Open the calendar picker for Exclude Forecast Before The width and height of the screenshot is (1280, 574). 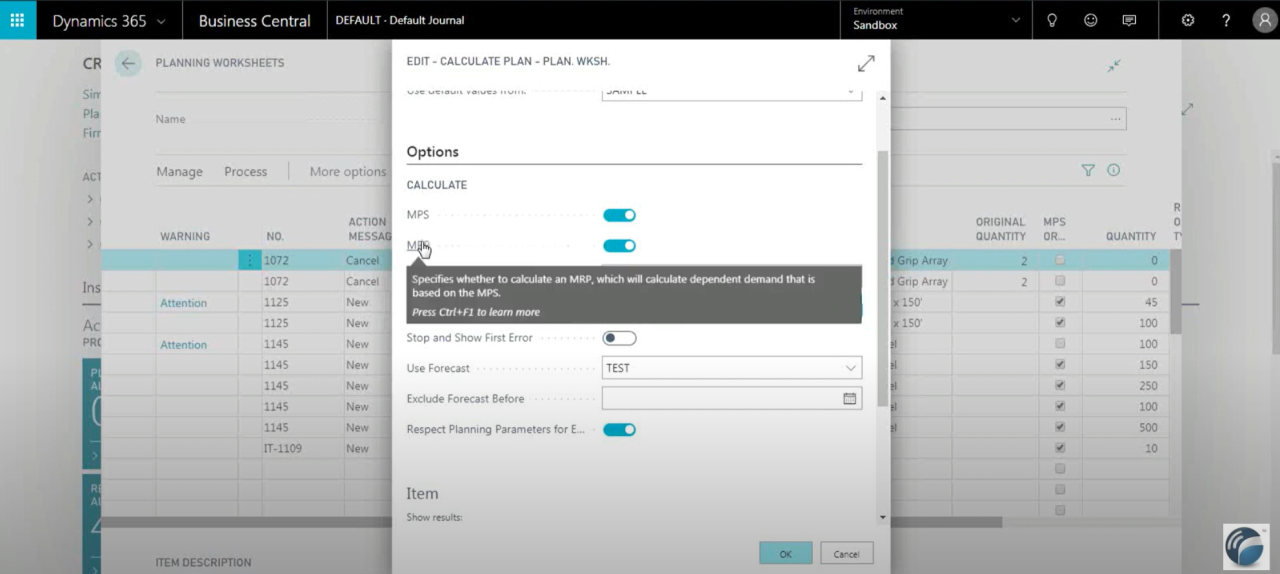pos(850,398)
